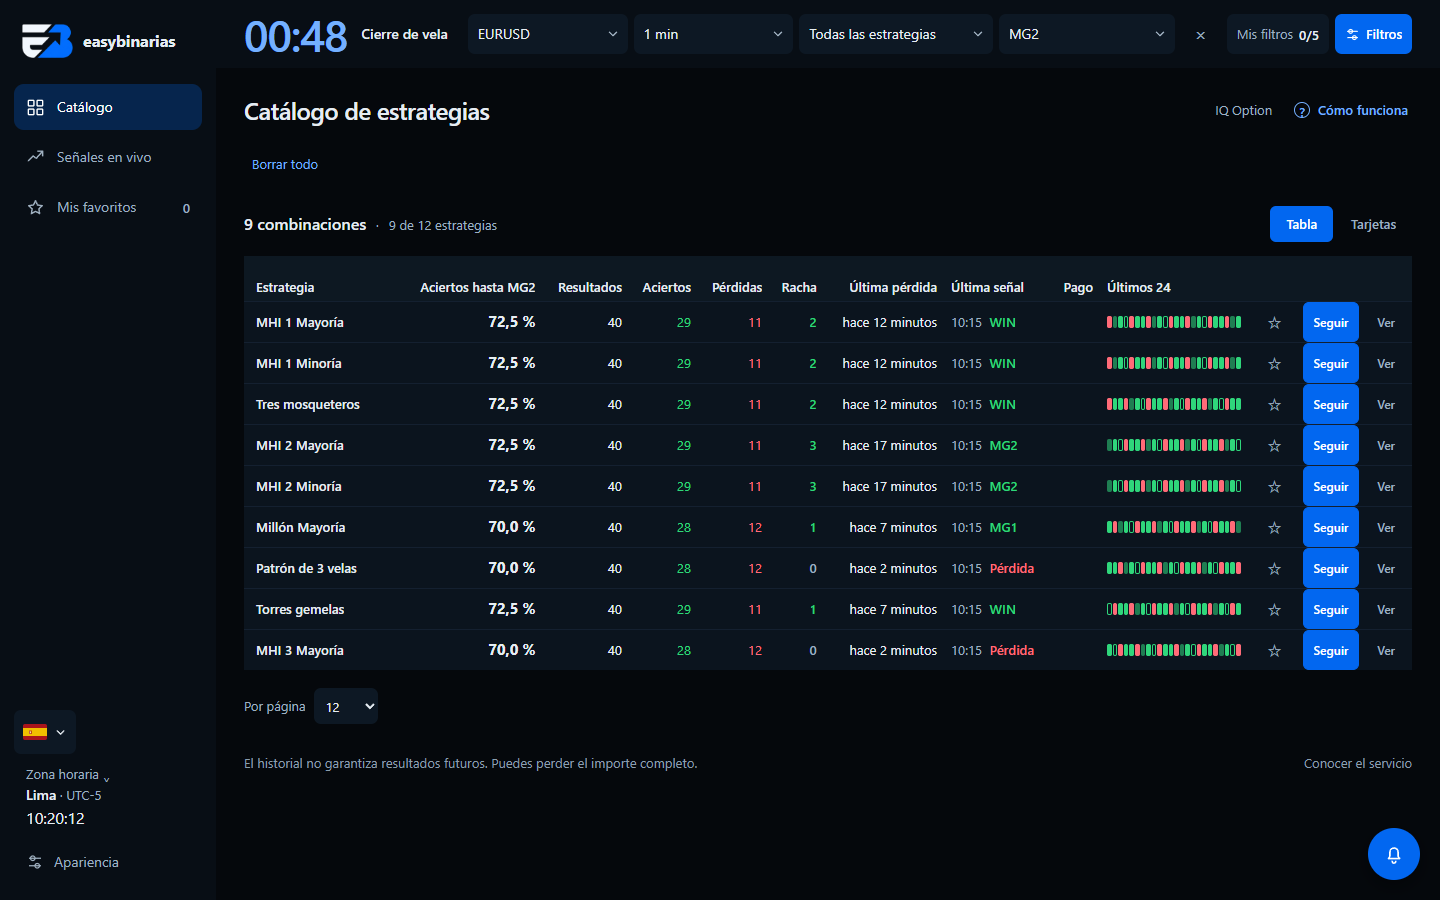Open the EURUSD asset dropdown
Screen dimensions: 1440x900
(548, 34)
